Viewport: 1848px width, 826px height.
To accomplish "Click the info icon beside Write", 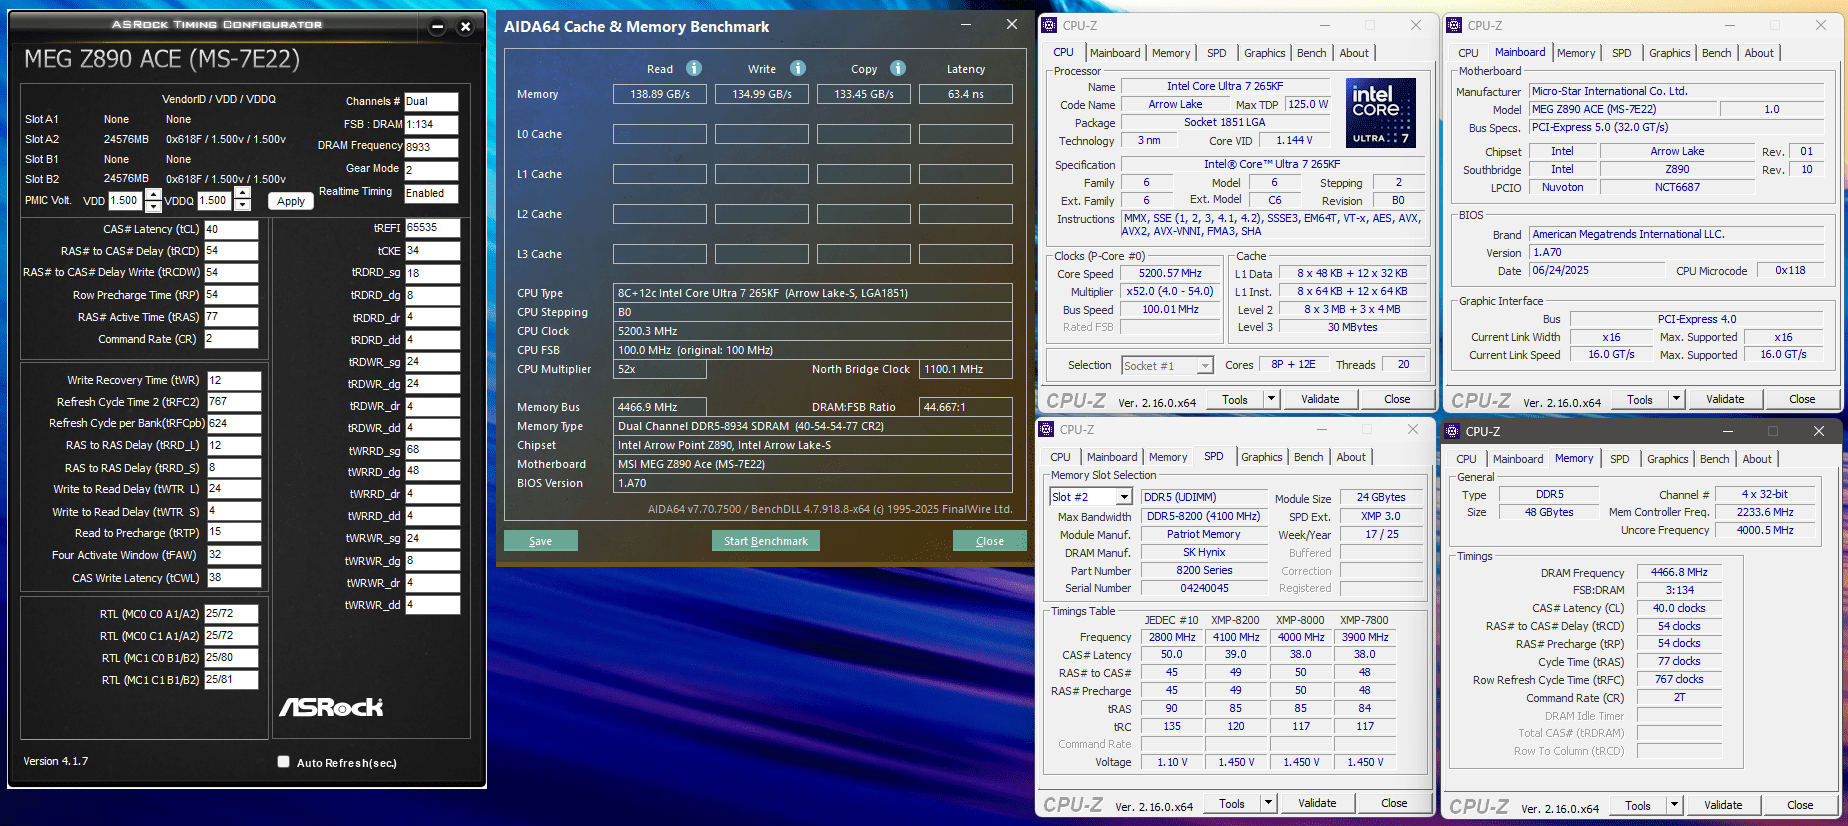I will 797,68.
